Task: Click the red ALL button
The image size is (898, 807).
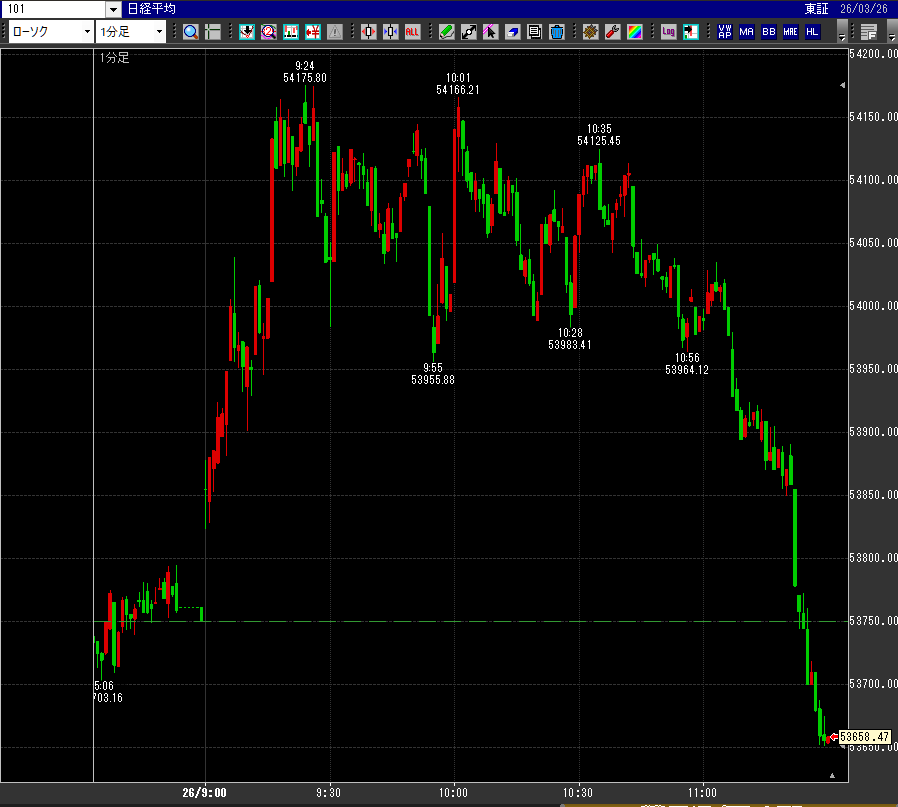Action: coord(412,32)
